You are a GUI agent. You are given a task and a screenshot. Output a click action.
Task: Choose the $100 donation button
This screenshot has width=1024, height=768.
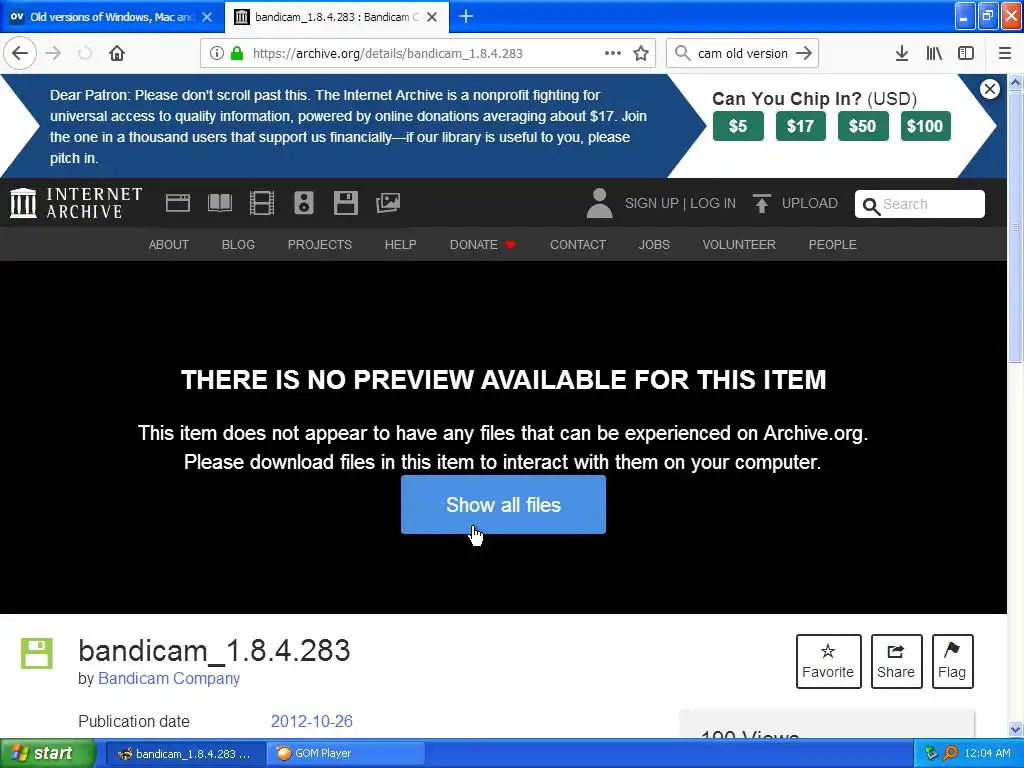925,126
